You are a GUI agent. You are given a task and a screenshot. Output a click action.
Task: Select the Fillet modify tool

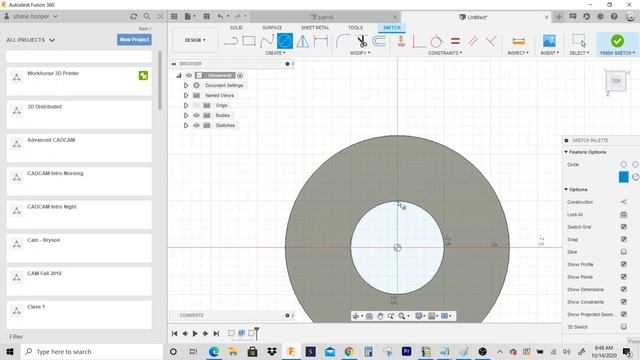coord(343,41)
